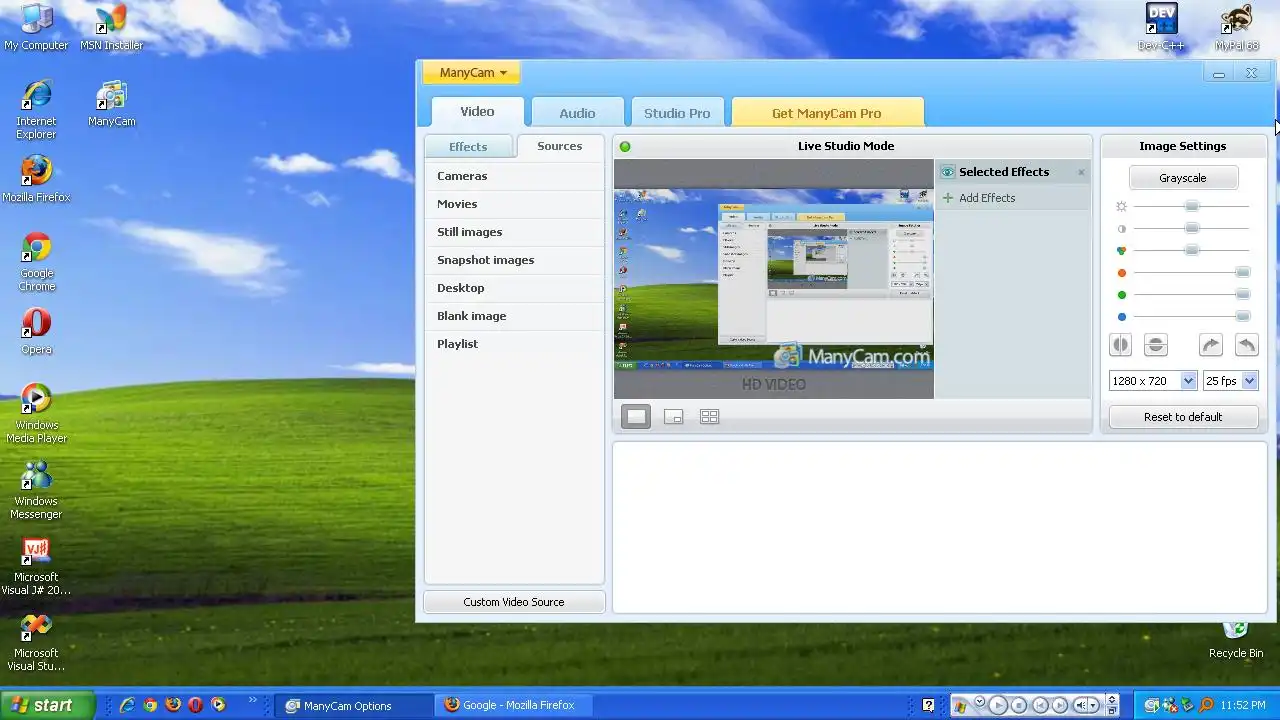Click the flip horizontally icon

tap(1120, 345)
